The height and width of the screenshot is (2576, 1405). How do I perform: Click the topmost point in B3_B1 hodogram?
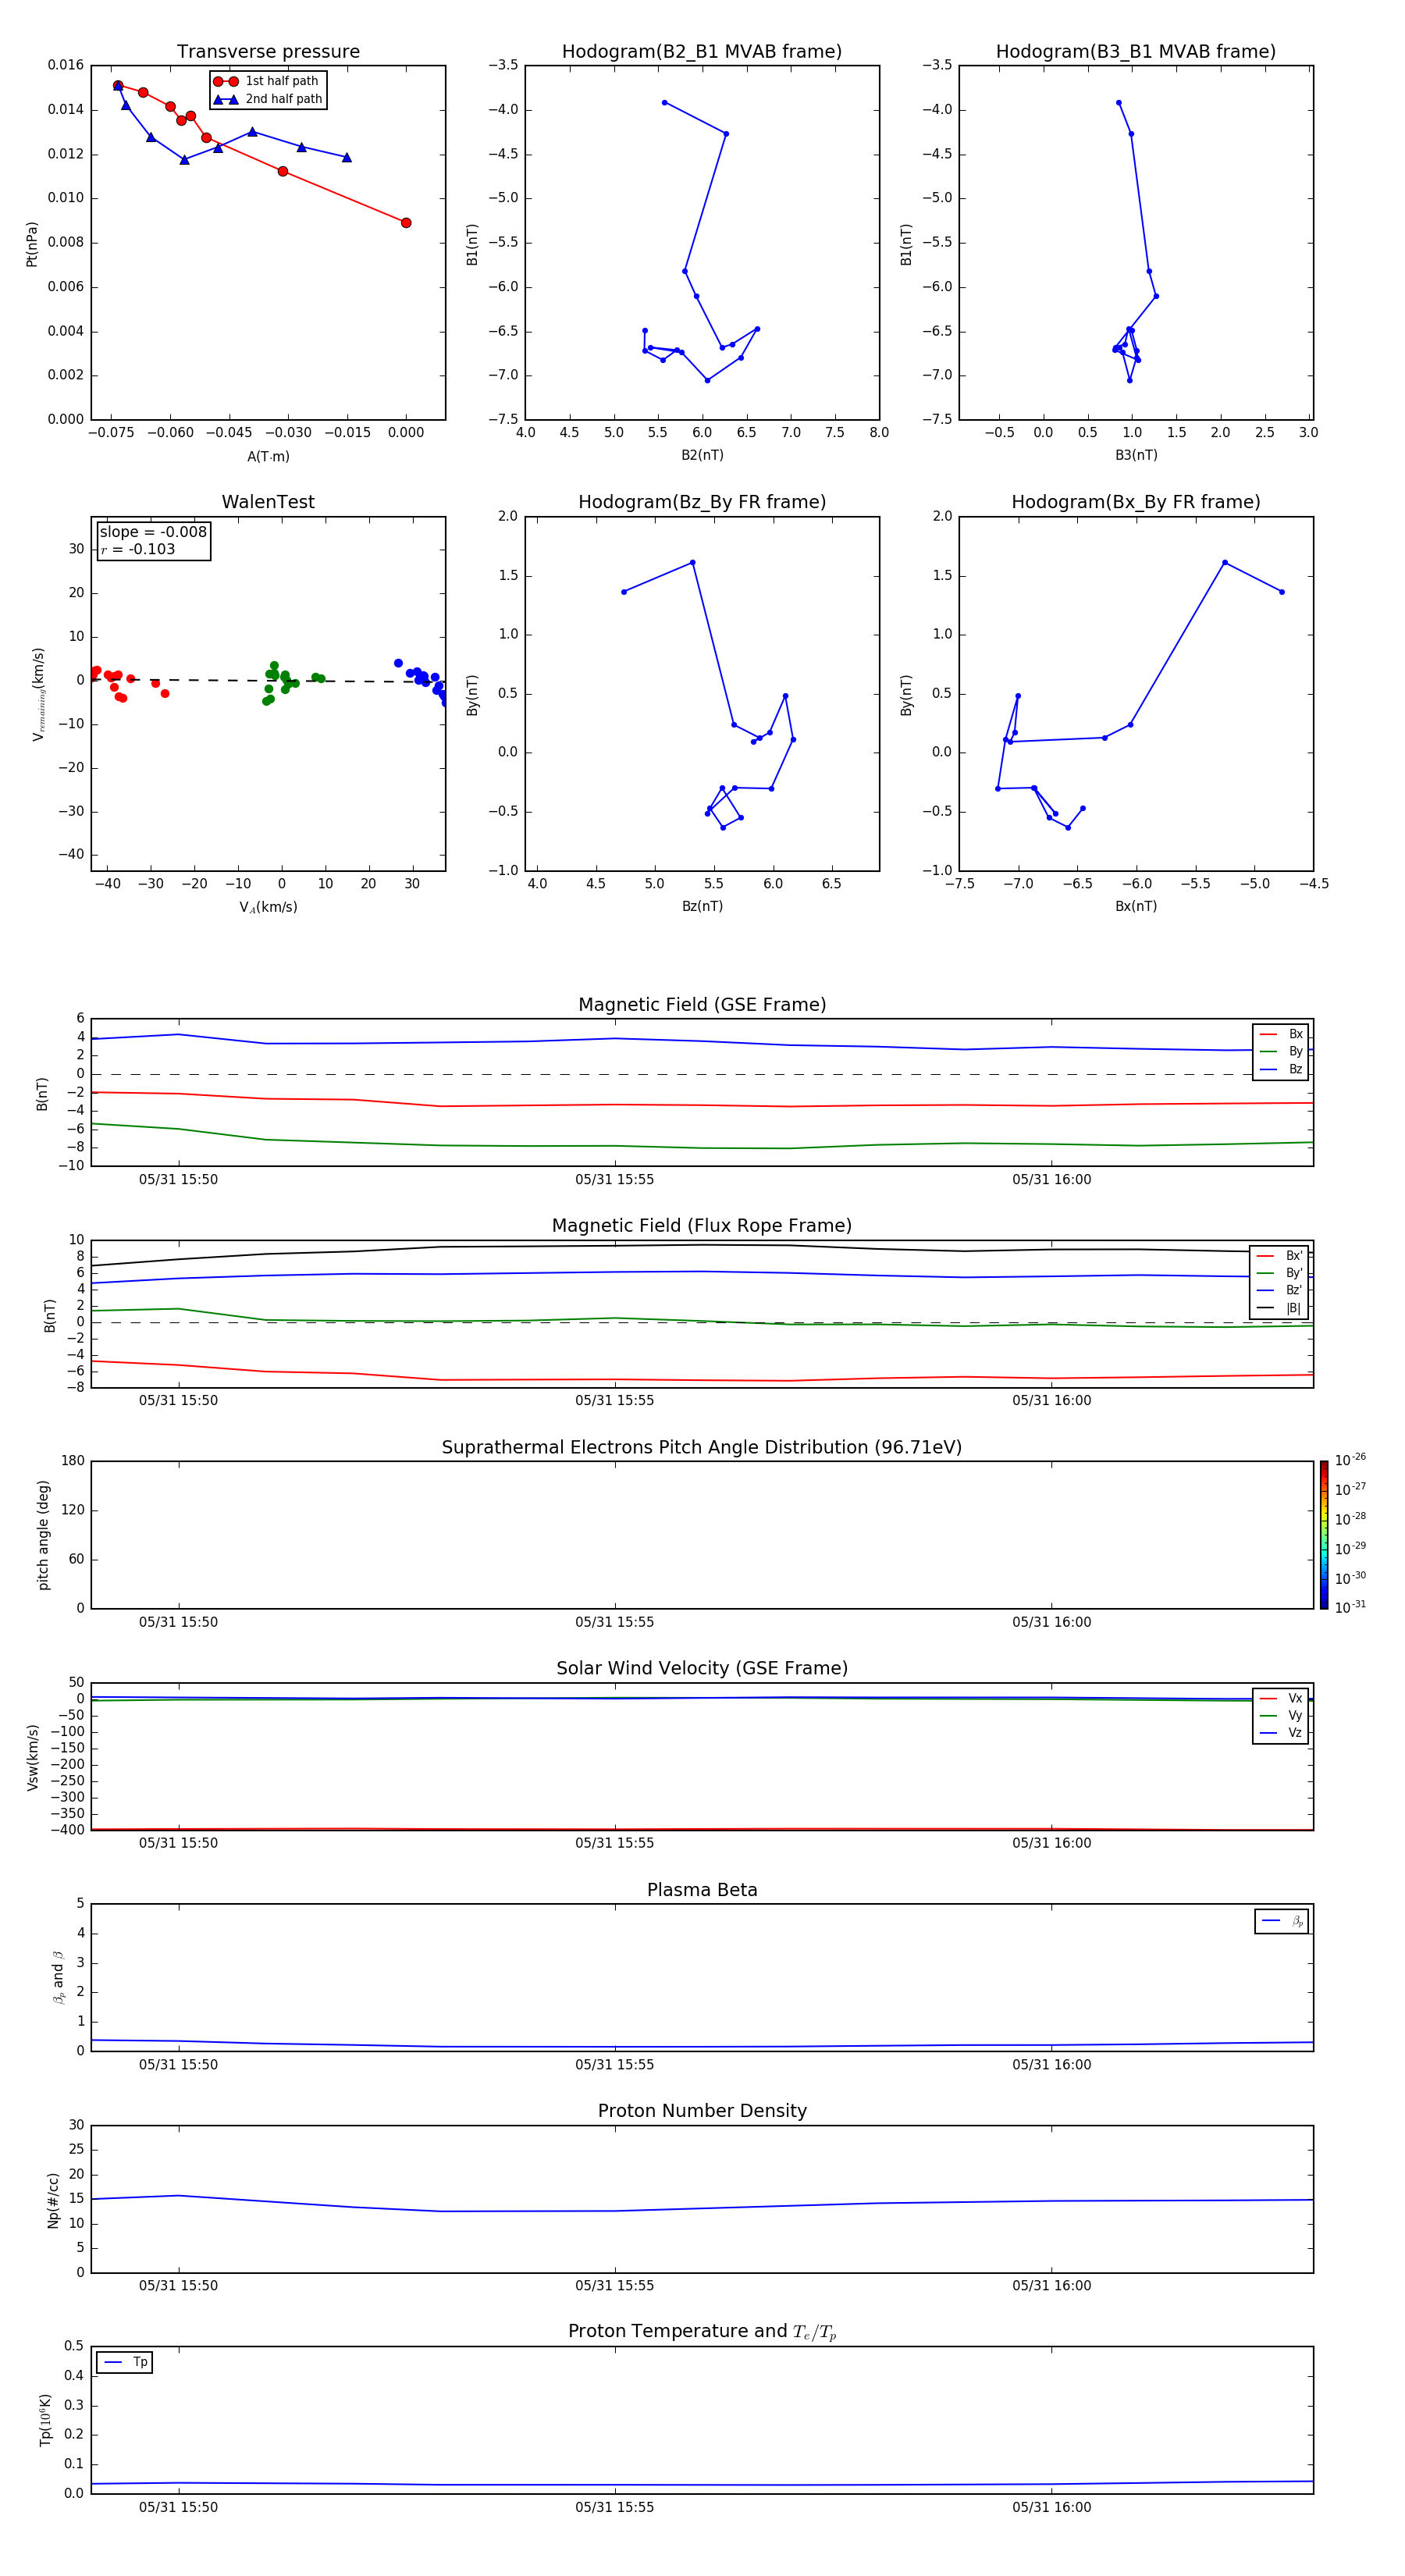pos(1118,102)
